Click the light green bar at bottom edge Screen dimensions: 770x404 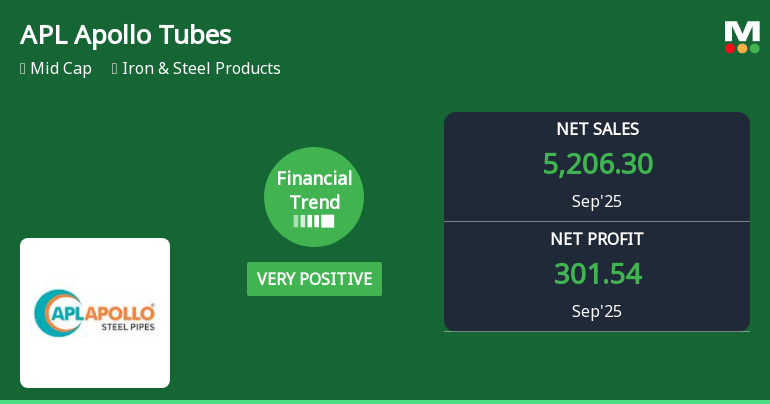[x=385, y=401]
